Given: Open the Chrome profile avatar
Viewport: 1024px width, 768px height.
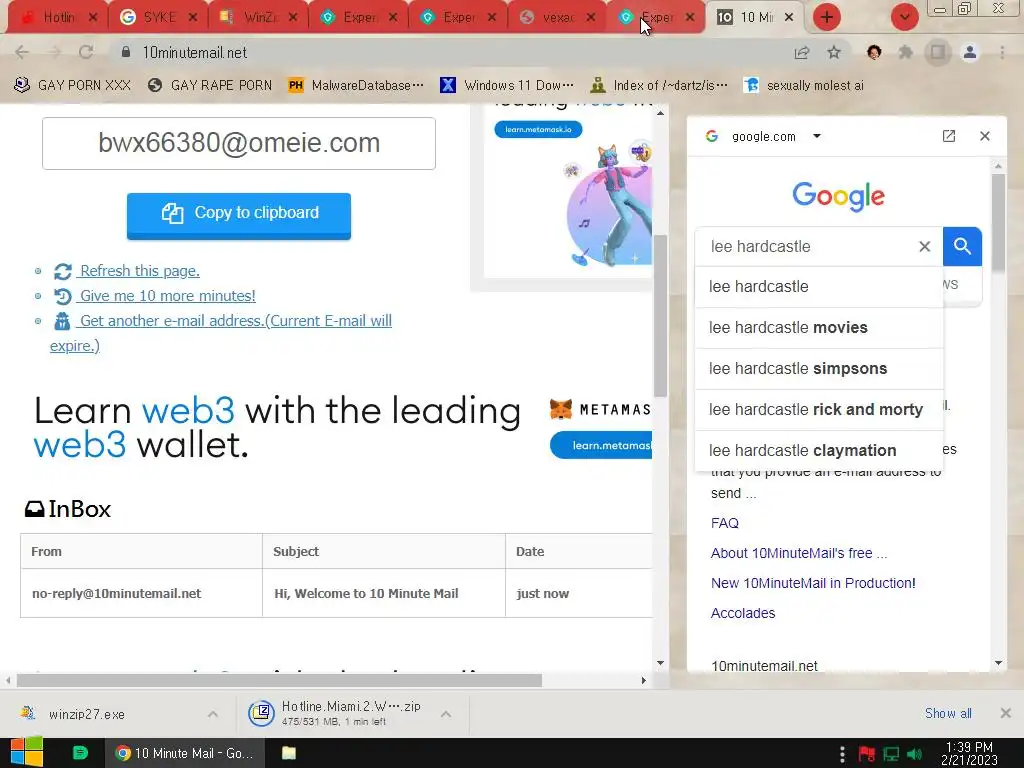Looking at the screenshot, I should click(x=970, y=52).
